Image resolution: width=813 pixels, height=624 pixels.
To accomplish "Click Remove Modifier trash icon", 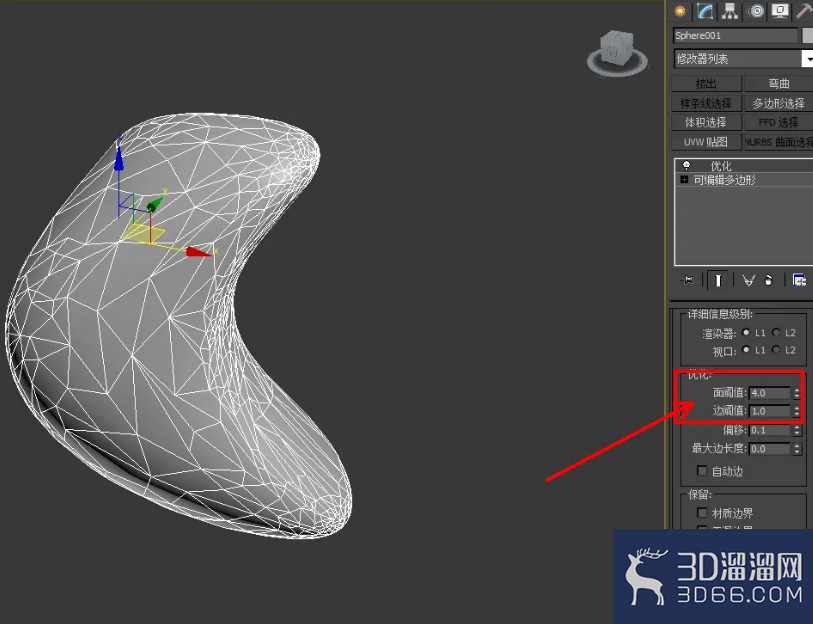I will coord(769,280).
